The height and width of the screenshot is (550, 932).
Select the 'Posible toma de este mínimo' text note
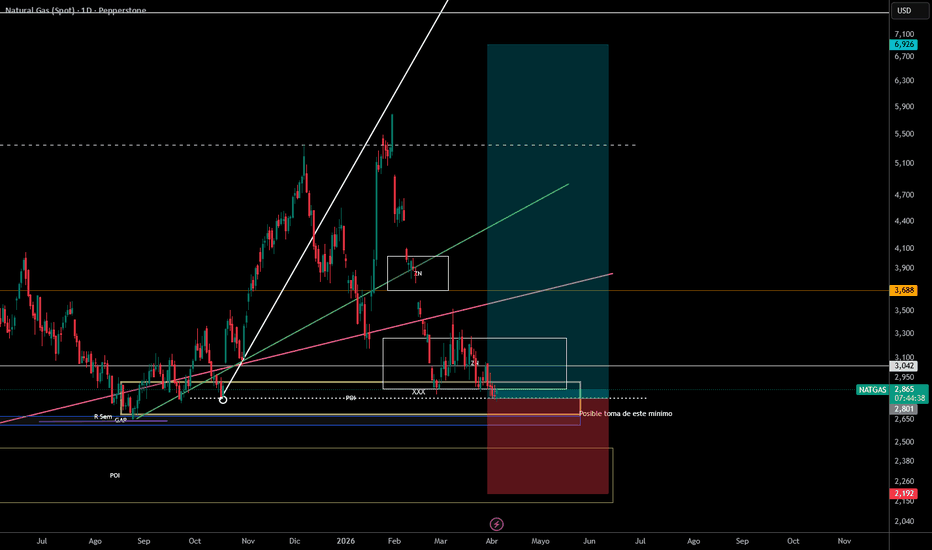pos(625,413)
